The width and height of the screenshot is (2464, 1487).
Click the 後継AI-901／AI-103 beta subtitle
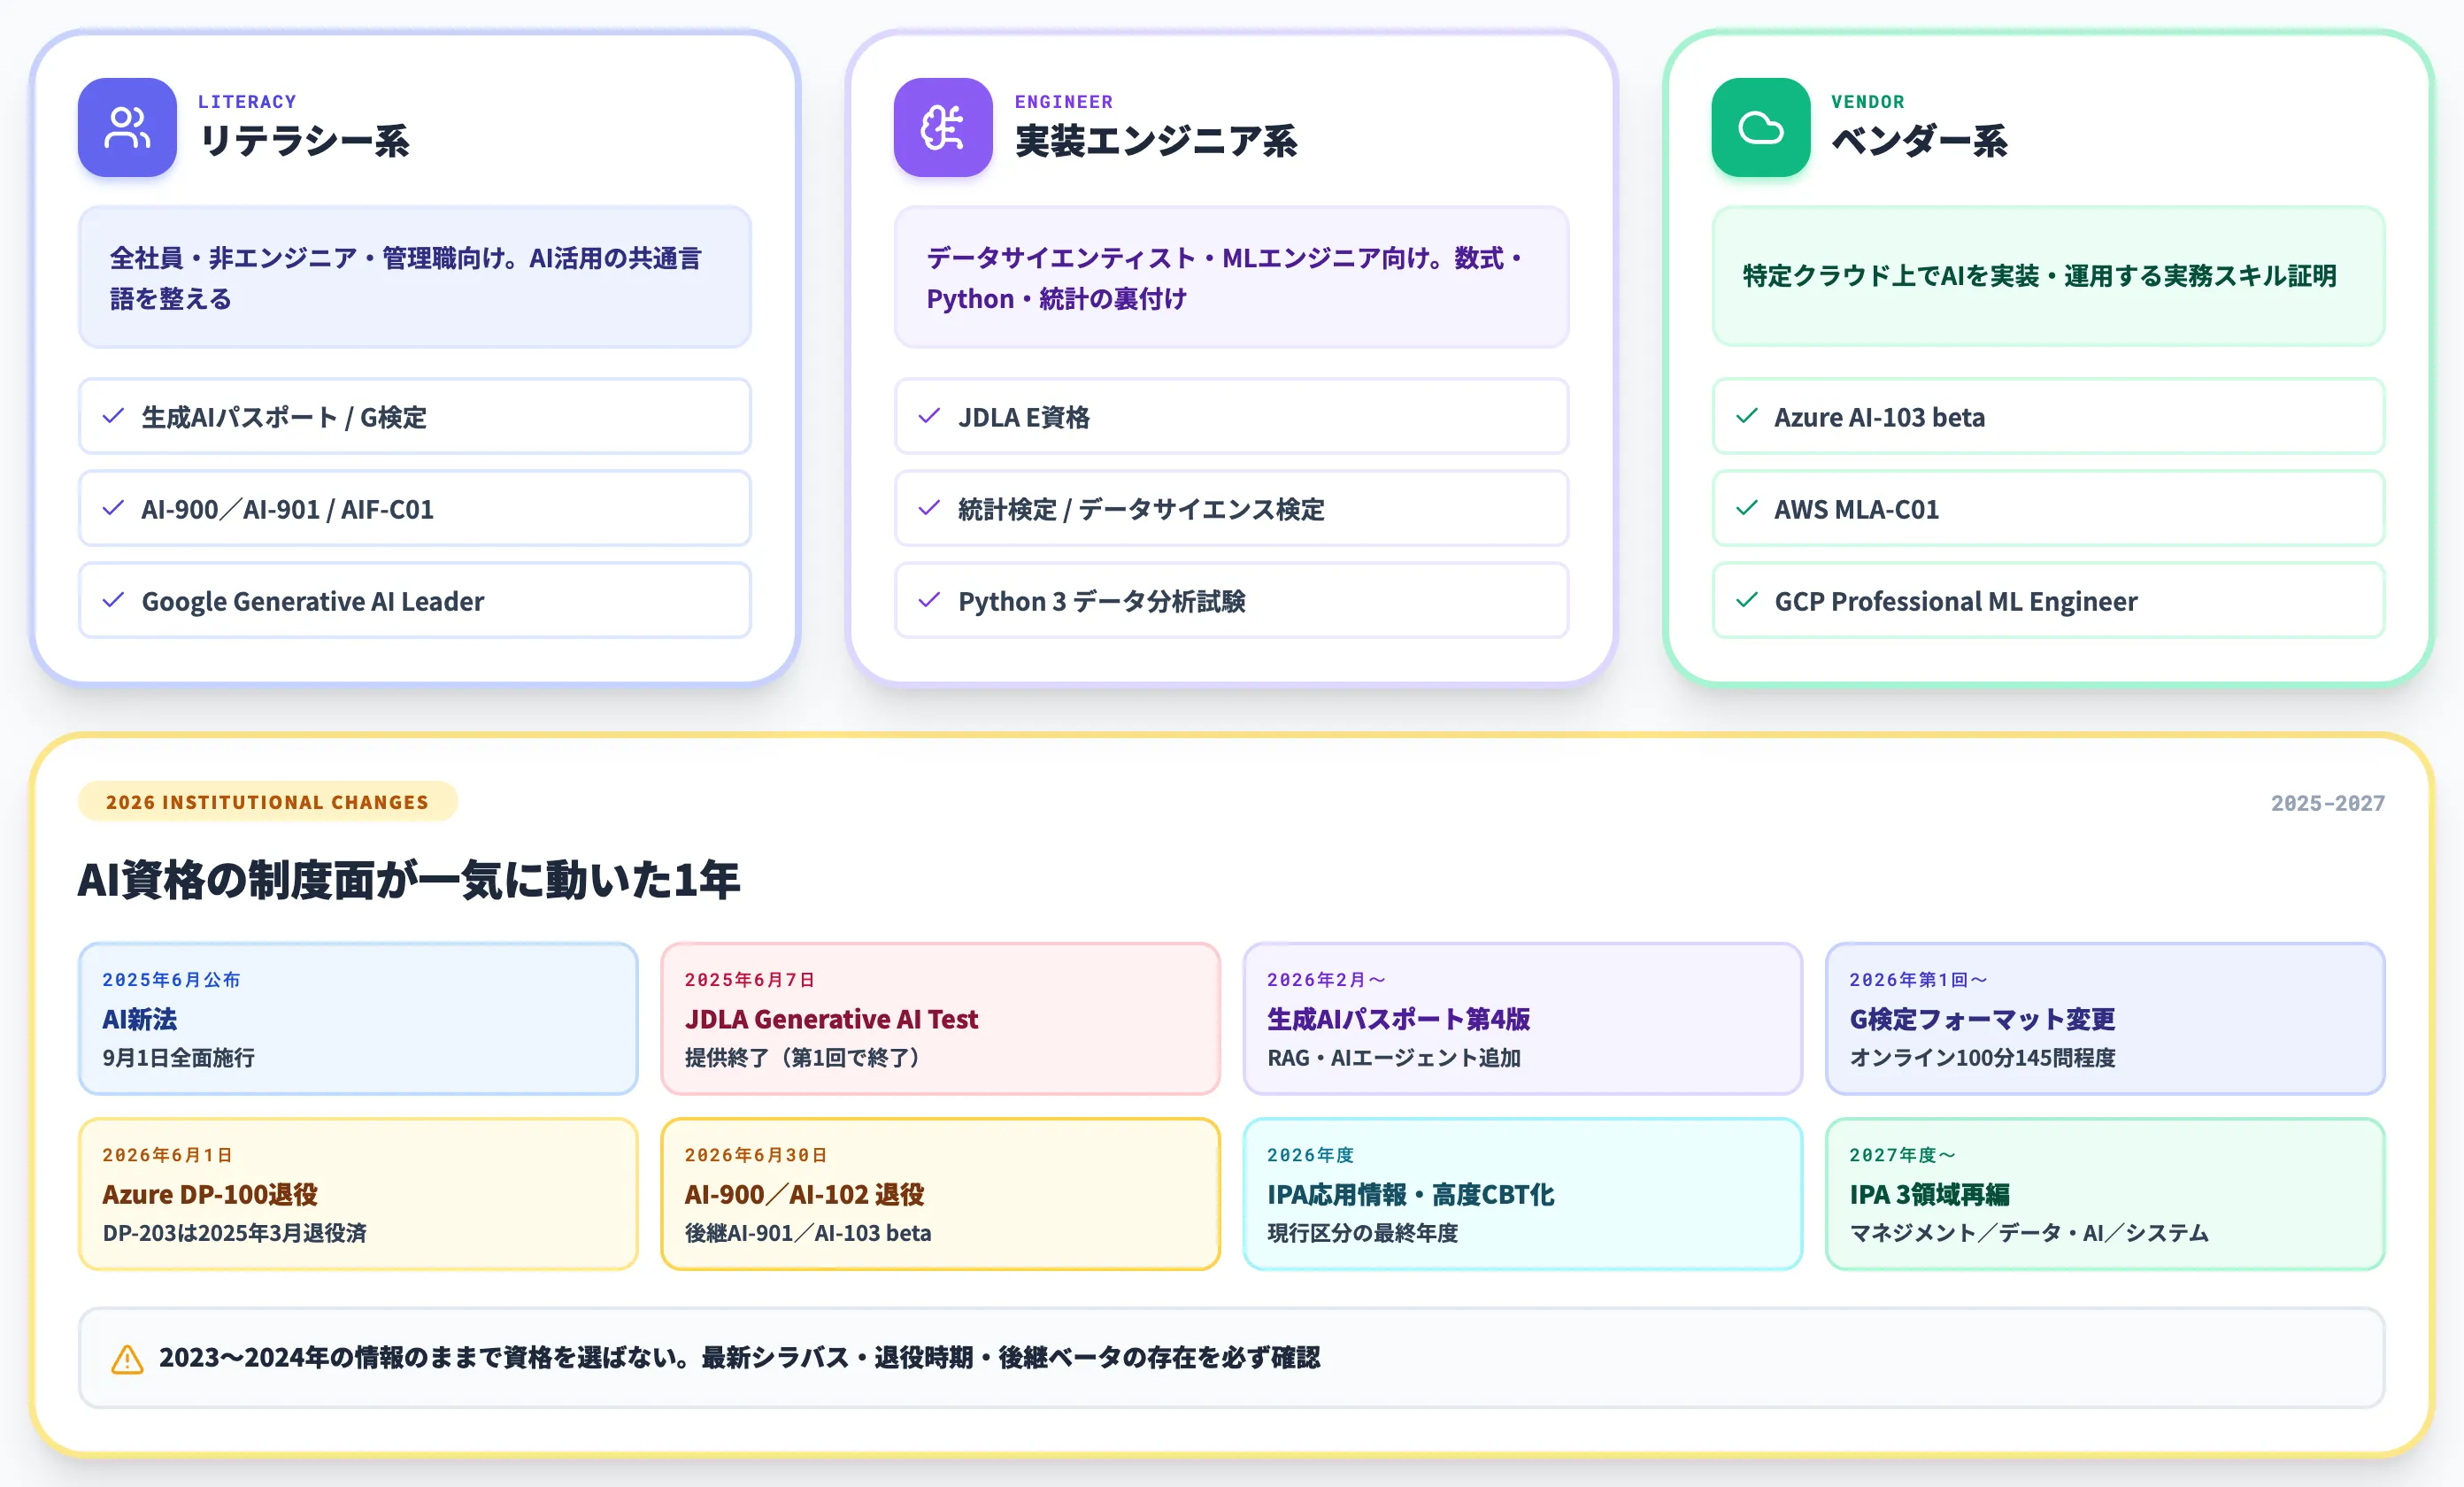tap(808, 1233)
